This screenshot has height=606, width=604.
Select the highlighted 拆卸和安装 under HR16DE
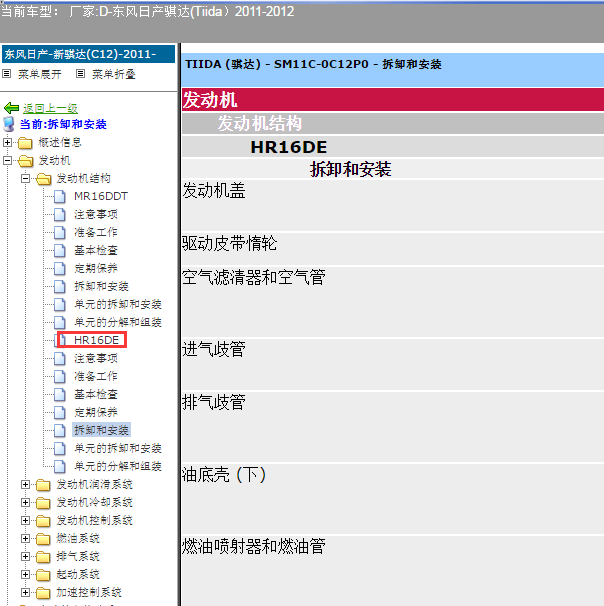click(x=101, y=430)
